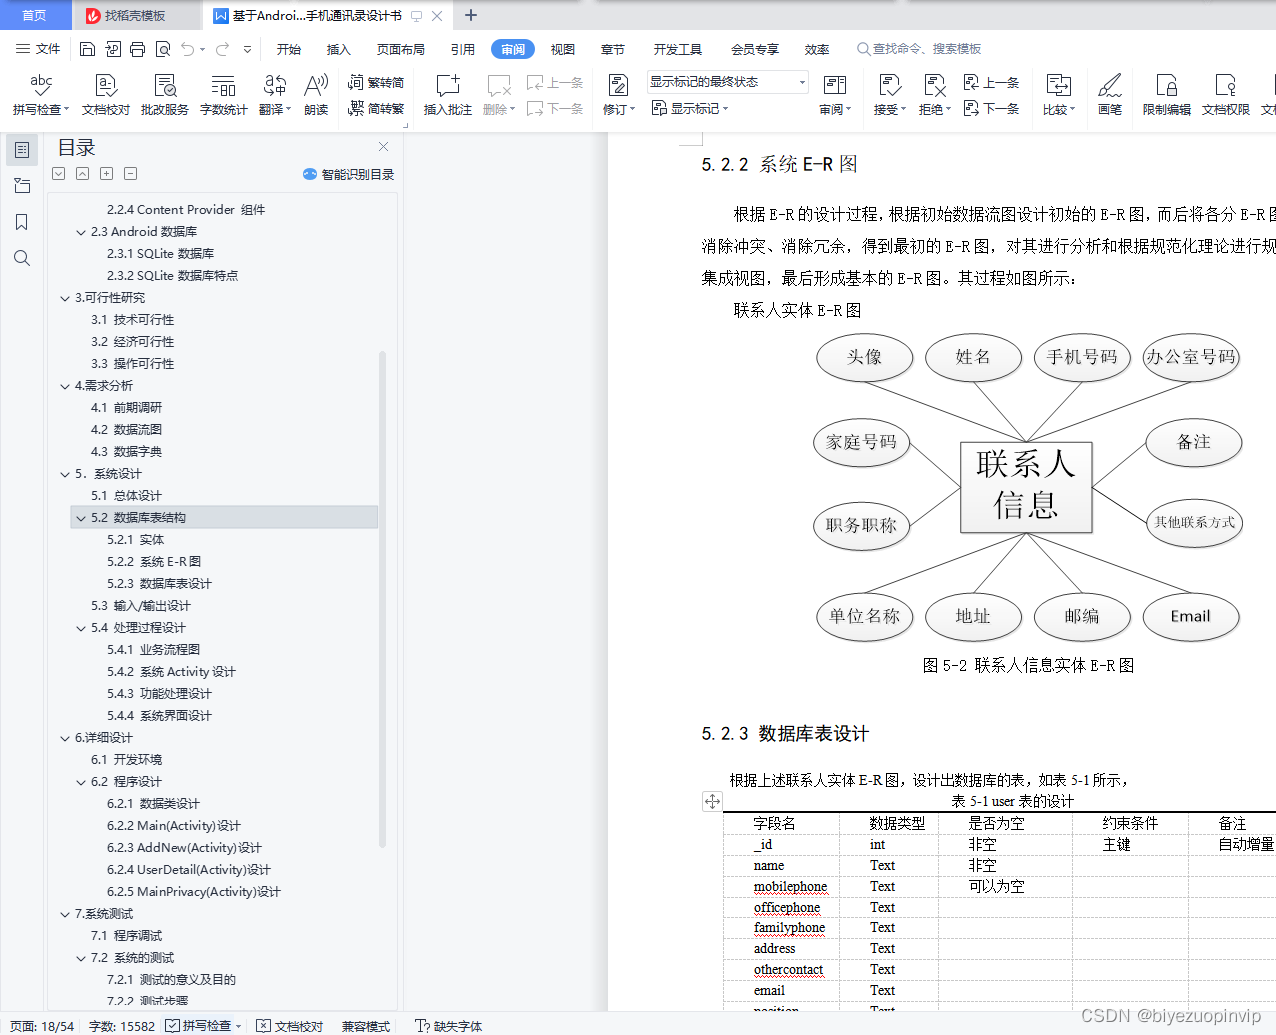Jump to the next change (下一条) beside Reject
This screenshot has height=1035, width=1276.
(991, 108)
